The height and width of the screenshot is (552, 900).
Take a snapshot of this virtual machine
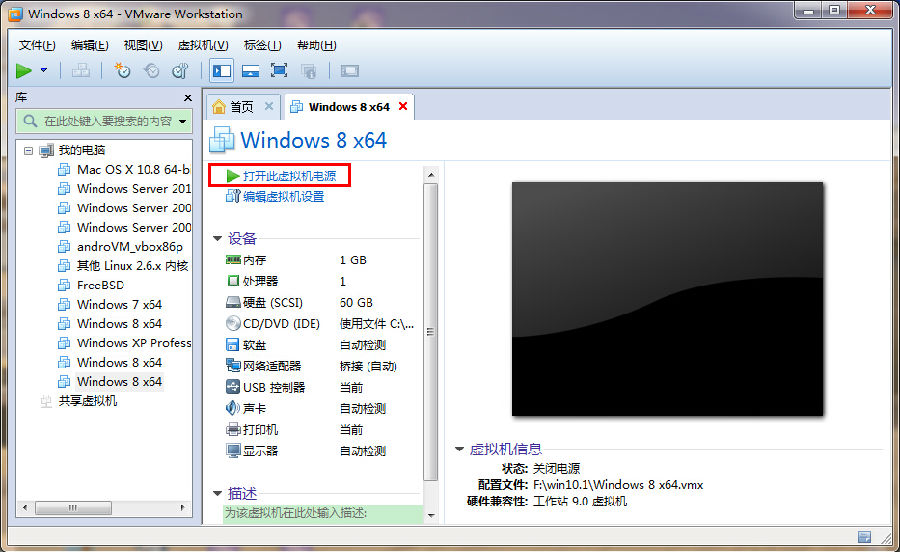pos(122,71)
